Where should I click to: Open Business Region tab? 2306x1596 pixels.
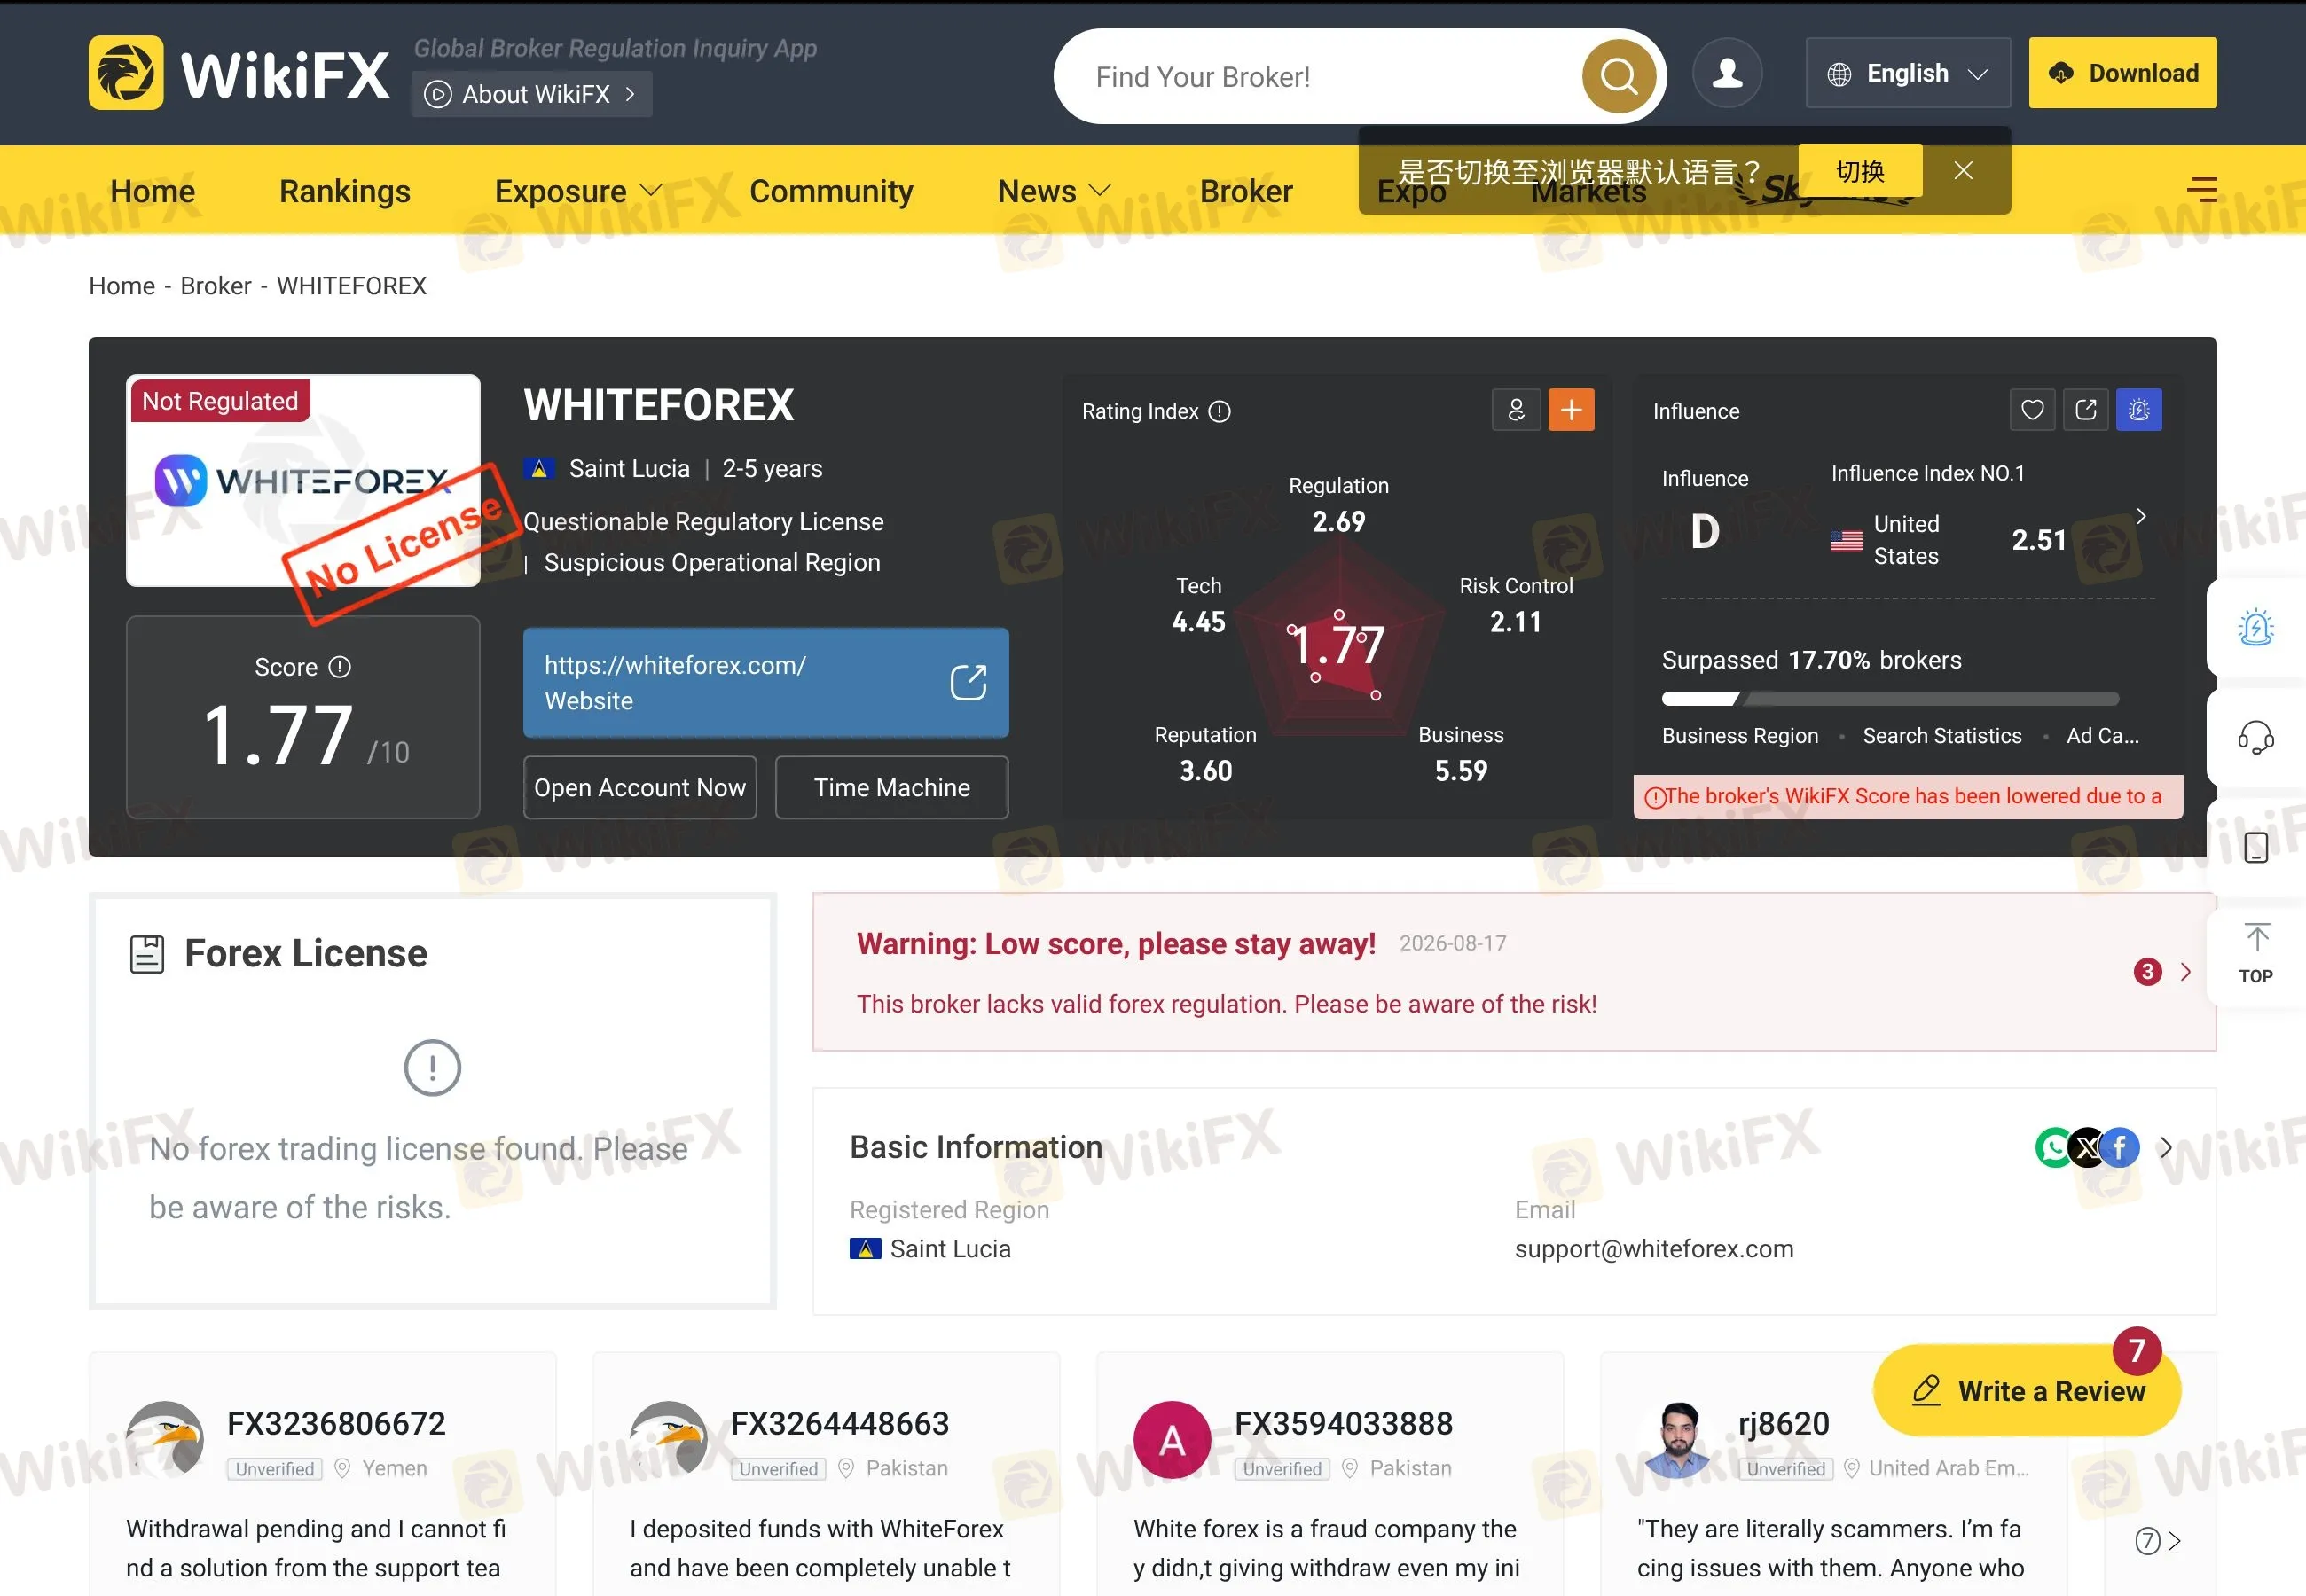pos(1740,736)
